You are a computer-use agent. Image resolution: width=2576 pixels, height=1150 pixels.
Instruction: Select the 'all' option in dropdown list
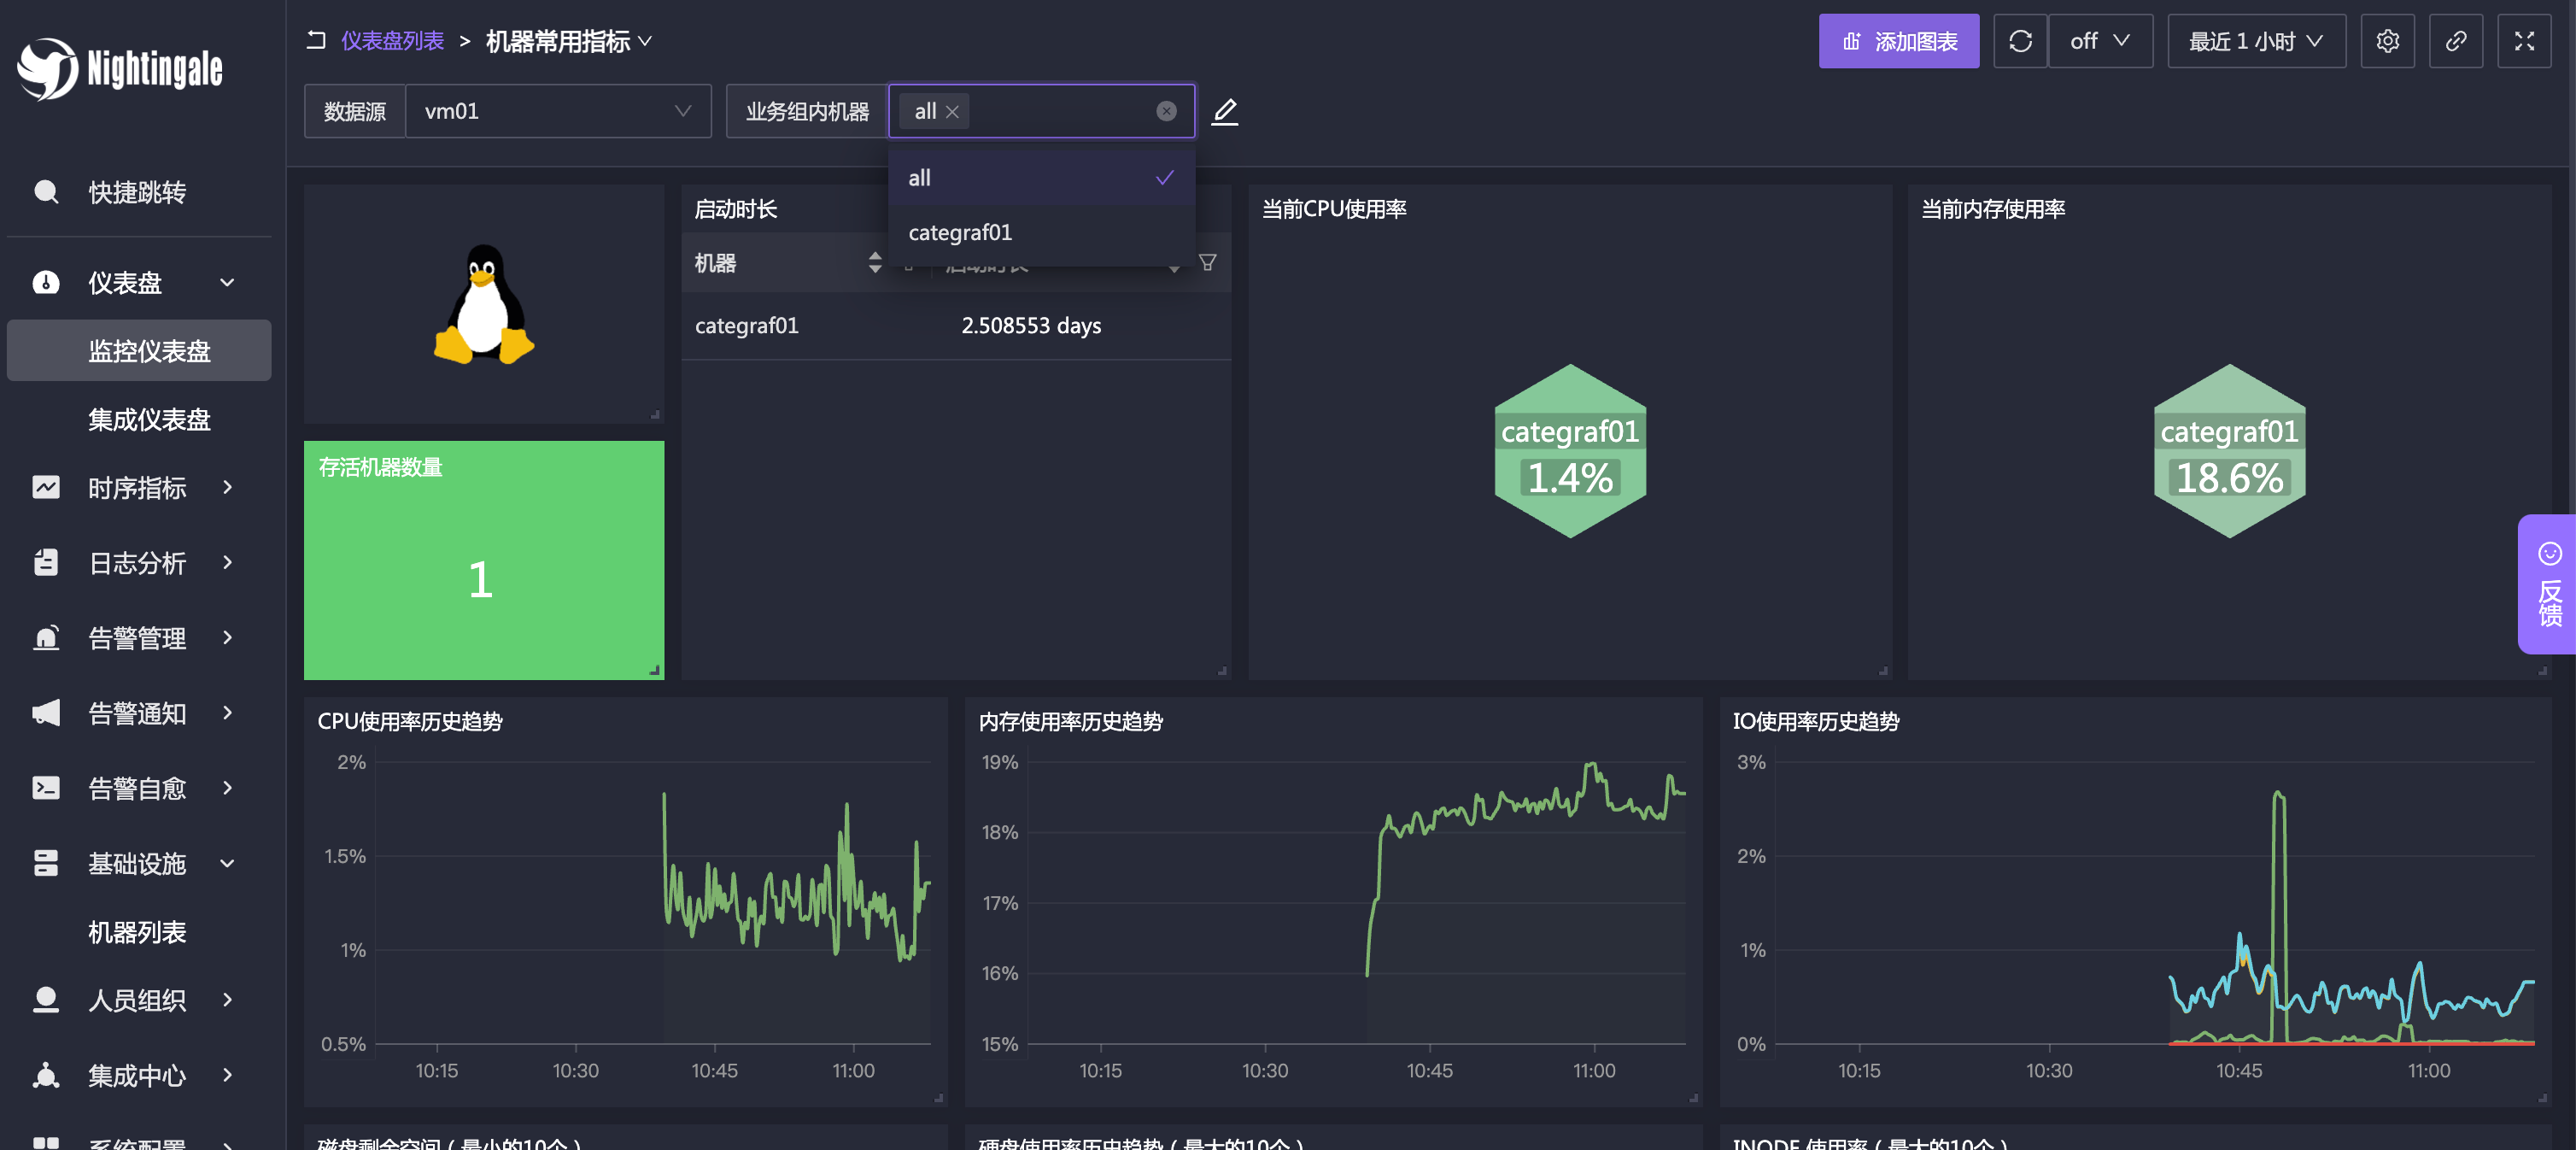click(1041, 178)
